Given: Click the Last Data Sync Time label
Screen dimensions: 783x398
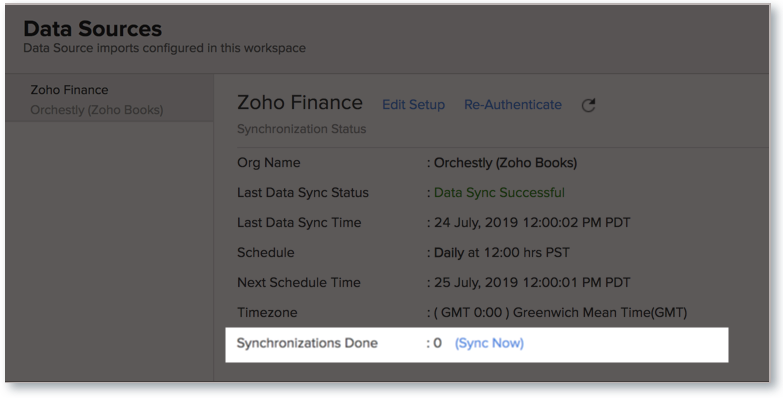Looking at the screenshot, I should [299, 223].
